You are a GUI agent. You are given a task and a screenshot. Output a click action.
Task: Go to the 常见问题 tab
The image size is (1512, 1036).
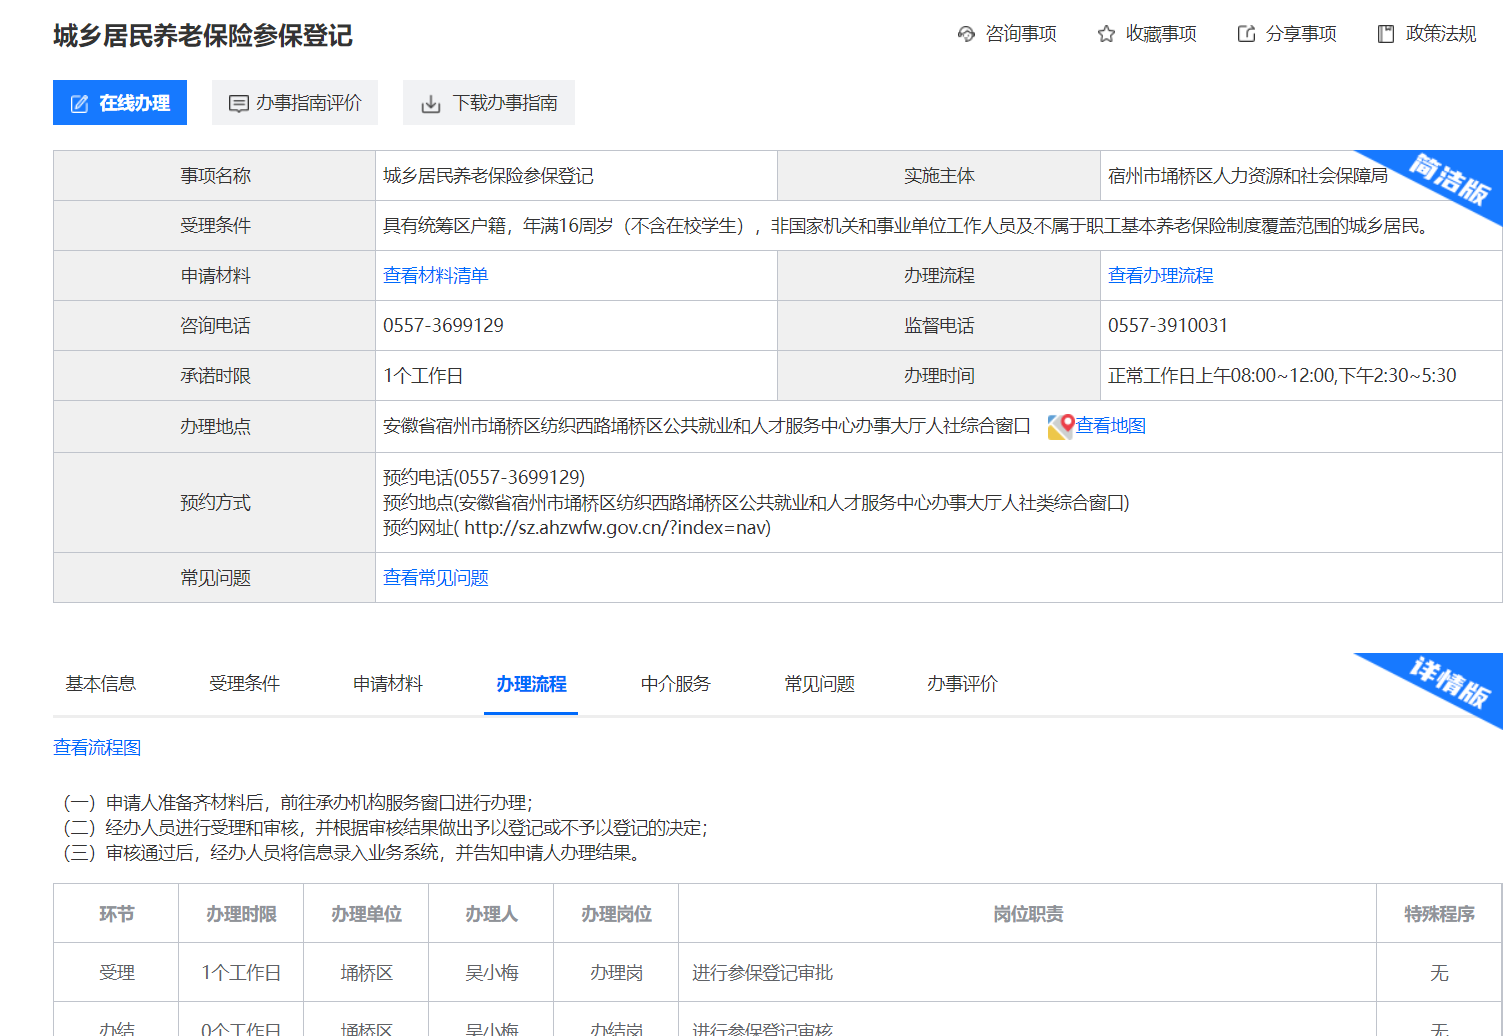pyautogui.click(x=819, y=684)
